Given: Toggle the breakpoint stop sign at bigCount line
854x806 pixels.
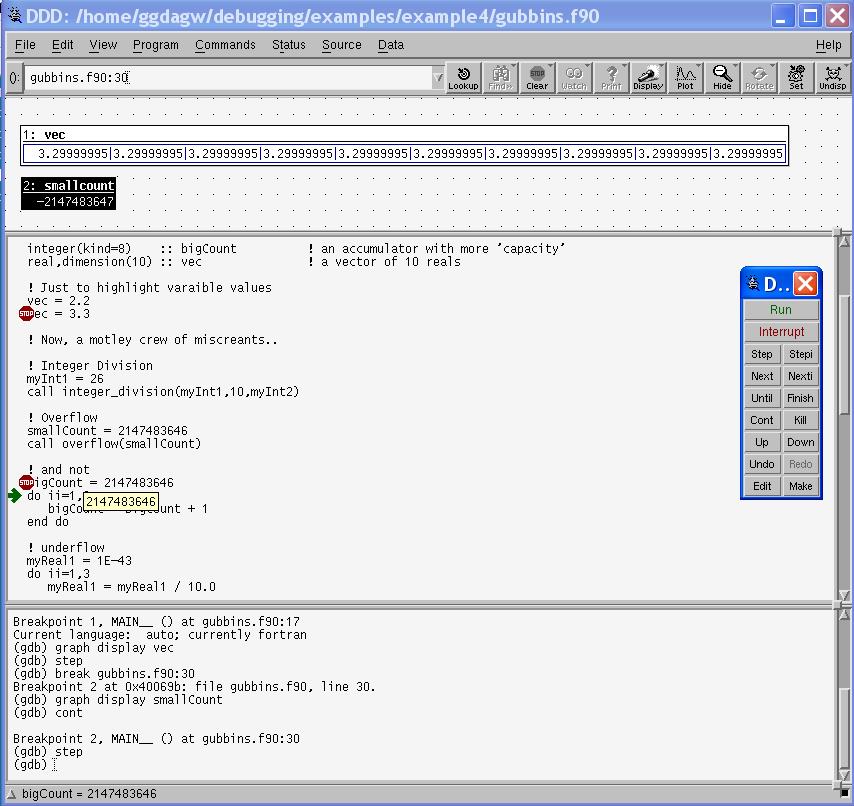Looking at the screenshot, I should click(26, 483).
